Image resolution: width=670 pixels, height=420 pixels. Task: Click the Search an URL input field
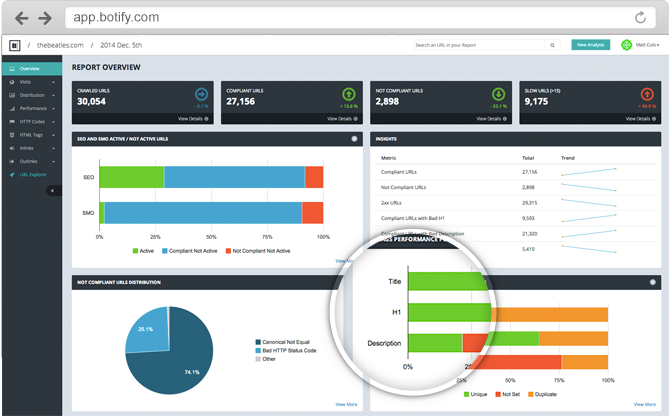point(479,45)
